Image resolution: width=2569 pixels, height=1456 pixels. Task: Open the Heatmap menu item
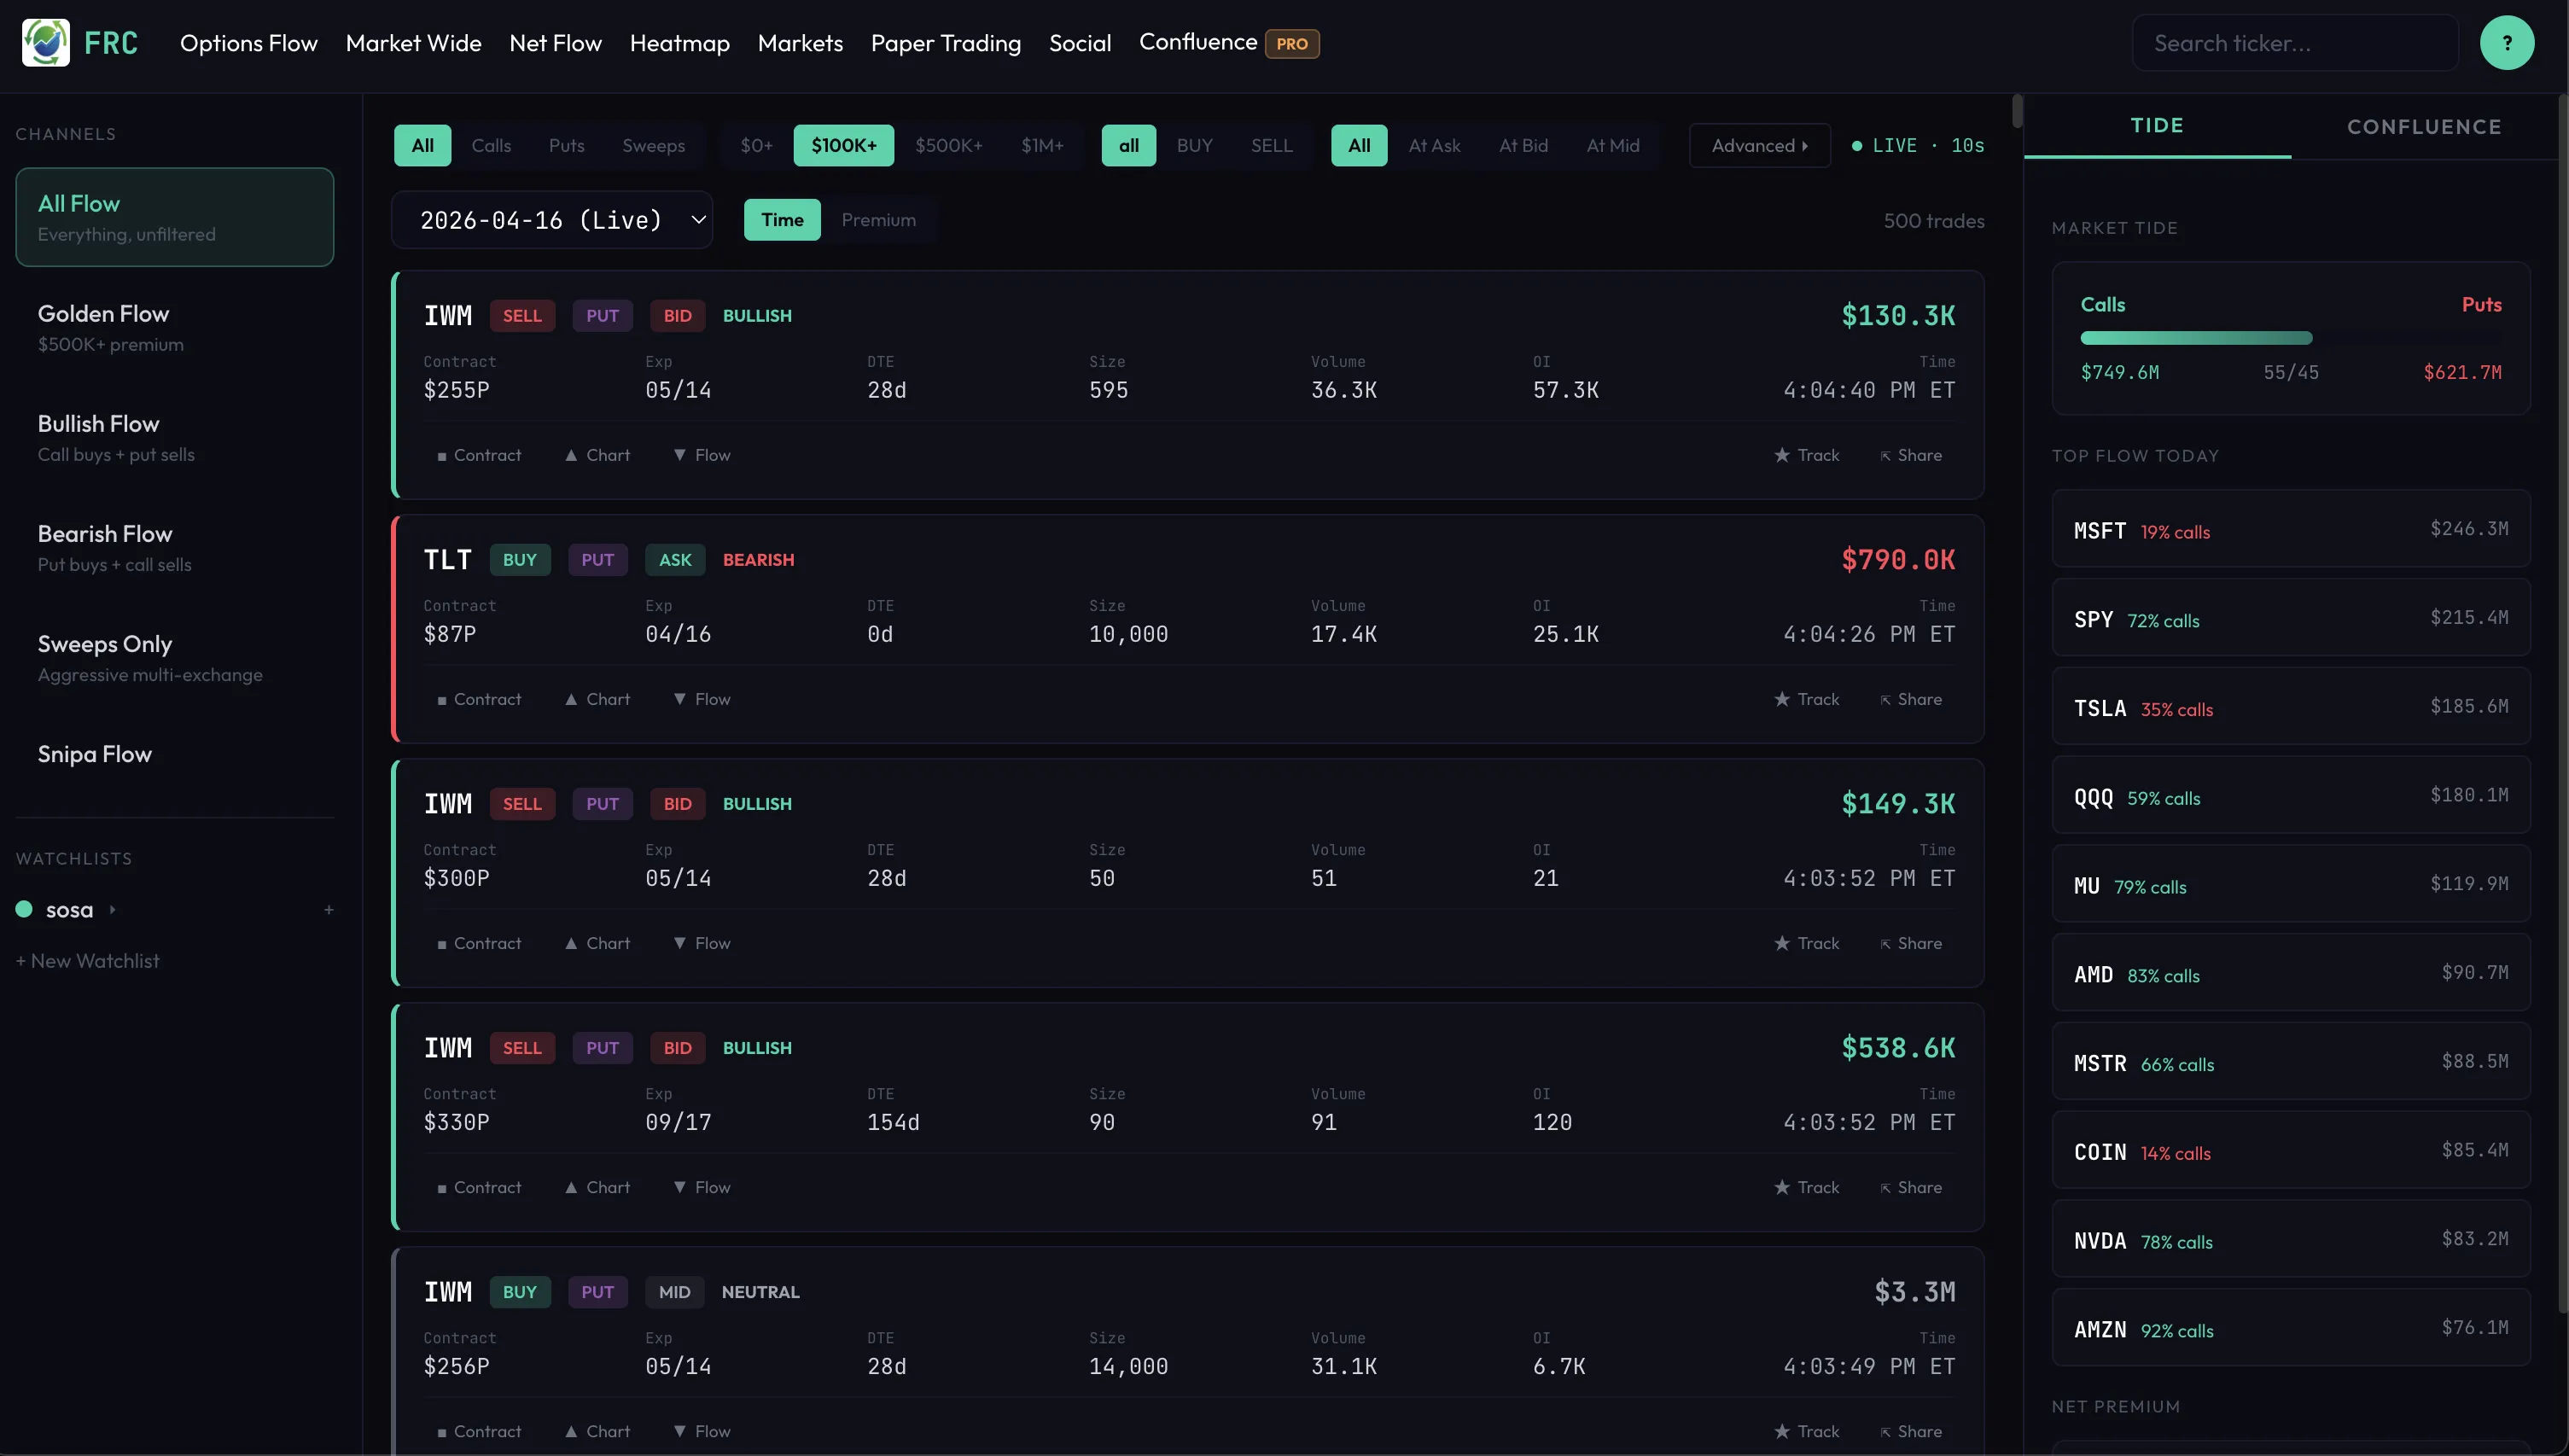pos(679,43)
